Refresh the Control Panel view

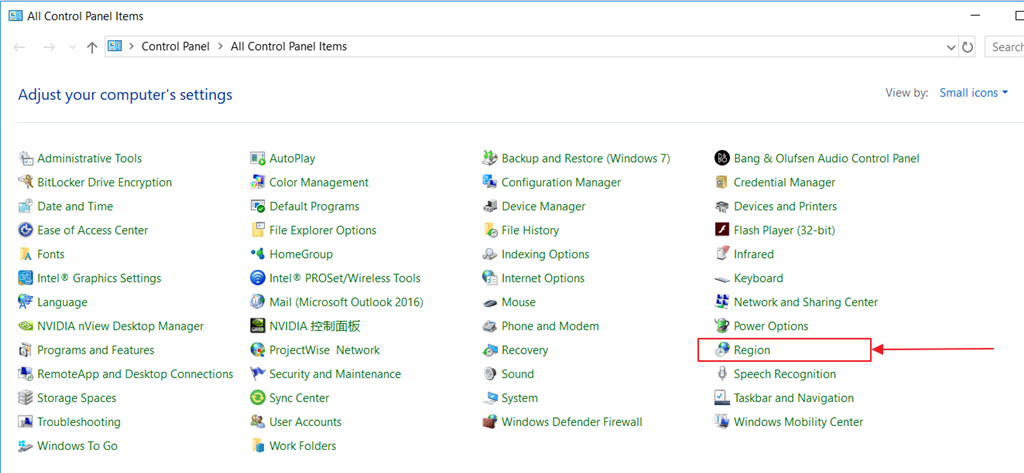pyautogui.click(x=968, y=47)
